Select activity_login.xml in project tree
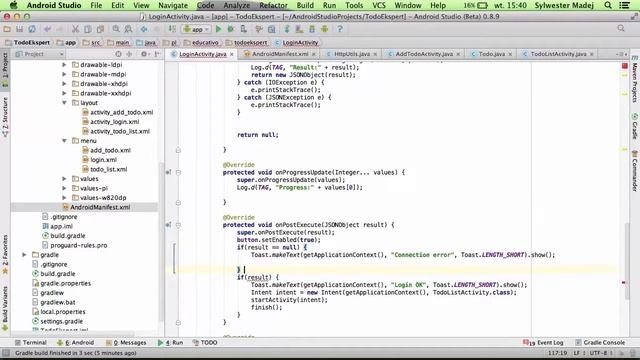 114,122
